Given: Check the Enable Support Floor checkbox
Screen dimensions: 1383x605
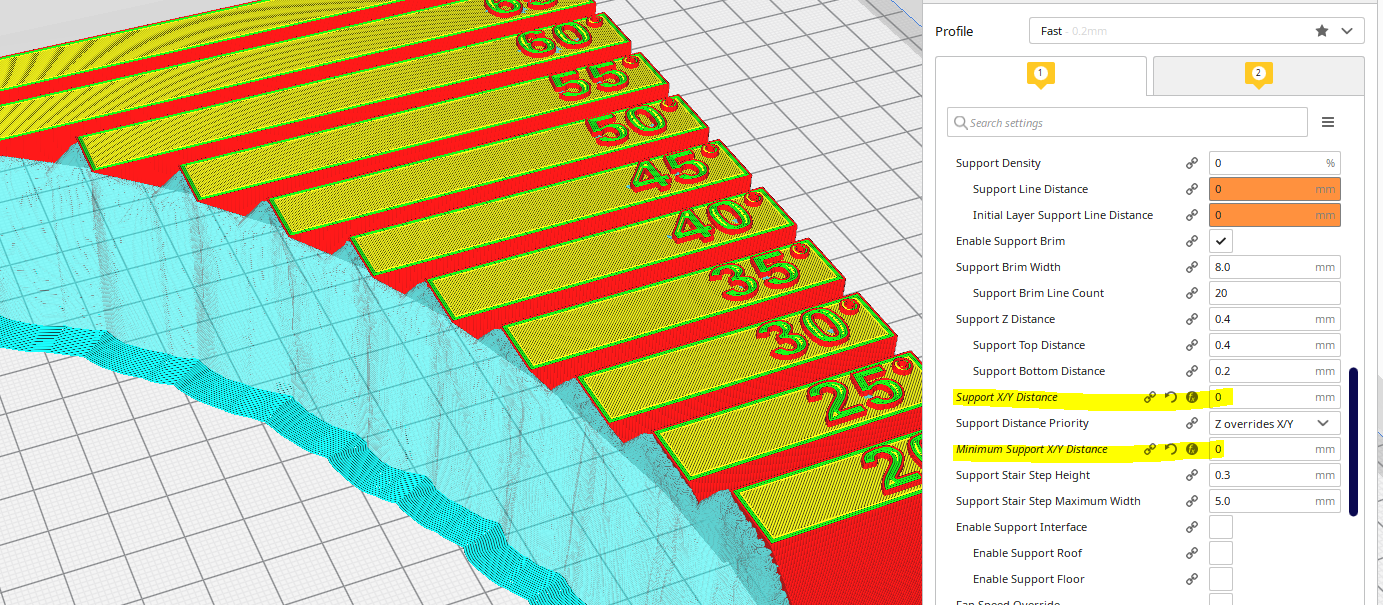Looking at the screenshot, I should tap(1221, 579).
